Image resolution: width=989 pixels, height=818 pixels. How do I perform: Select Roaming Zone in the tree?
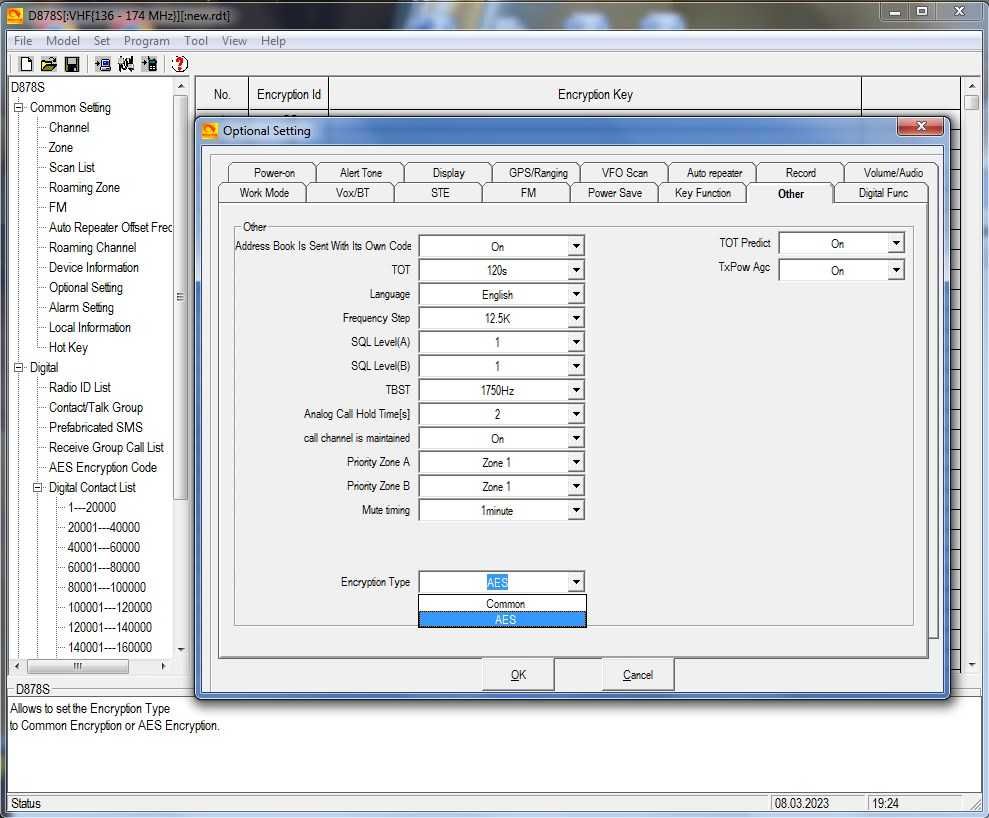[x=84, y=187]
